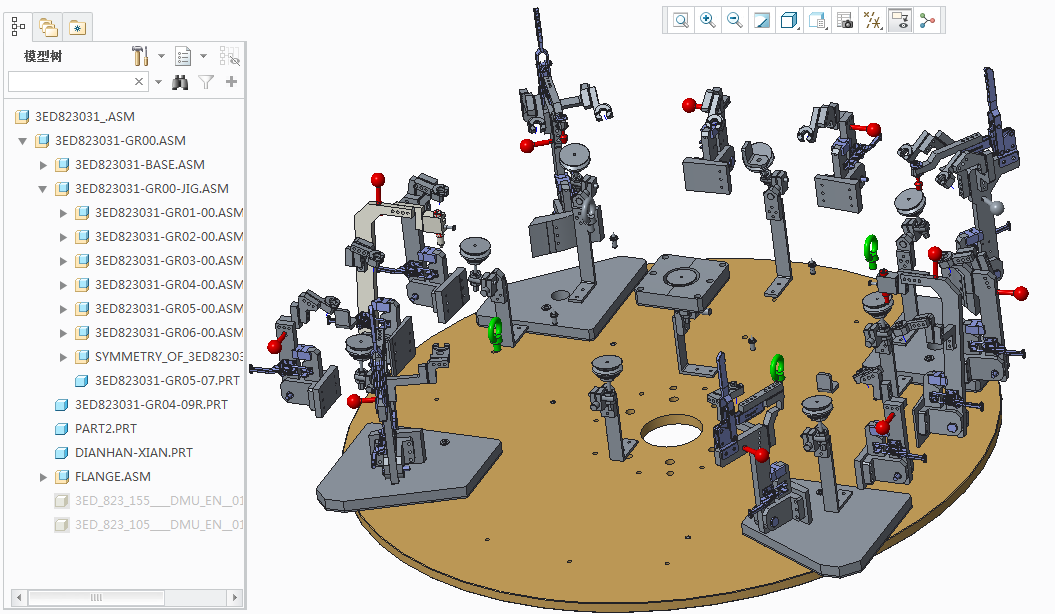
Task: Click the Repaint screen icon
Action: point(762,20)
